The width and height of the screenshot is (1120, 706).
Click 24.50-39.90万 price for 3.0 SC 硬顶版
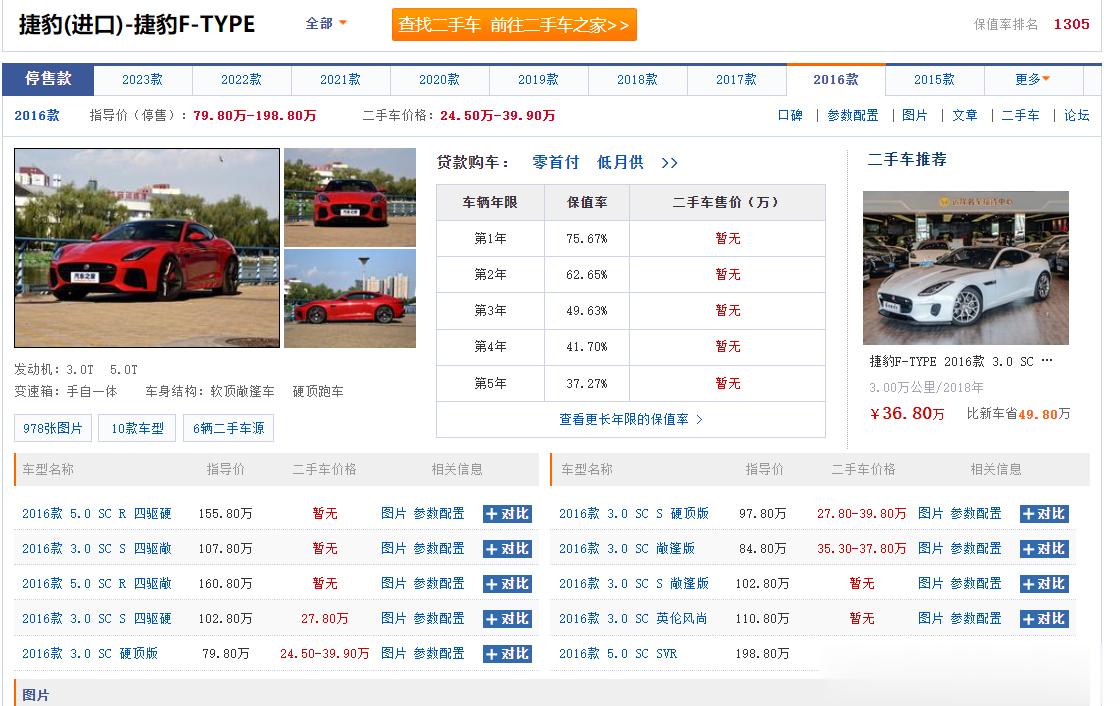point(324,654)
